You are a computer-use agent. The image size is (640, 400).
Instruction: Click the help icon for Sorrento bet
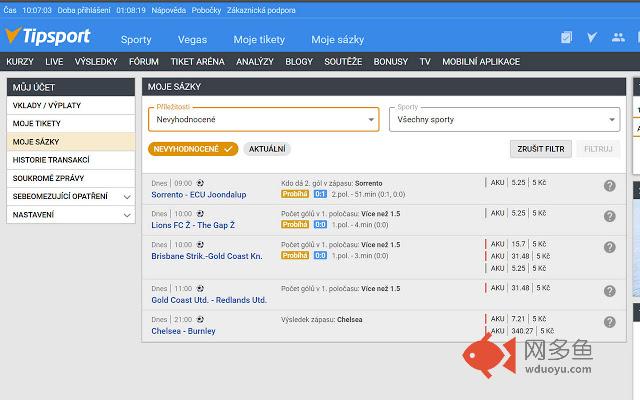coord(609,186)
